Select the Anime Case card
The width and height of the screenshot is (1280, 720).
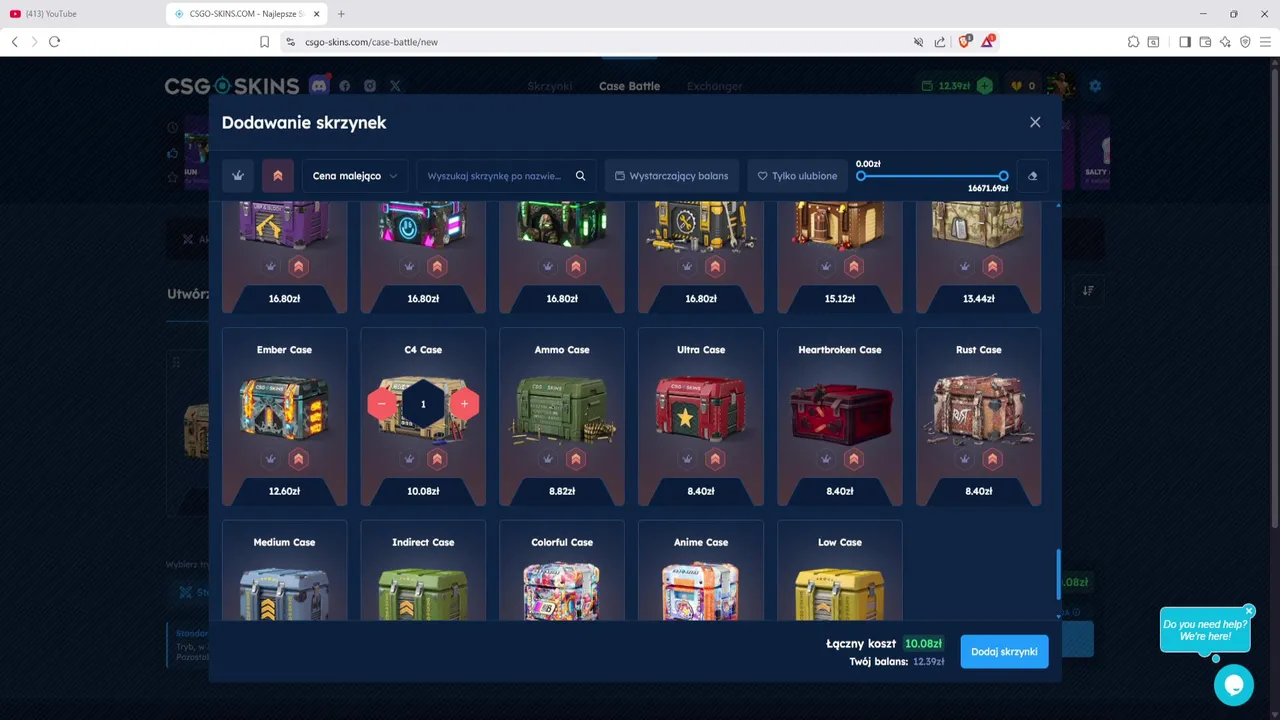pos(701,570)
